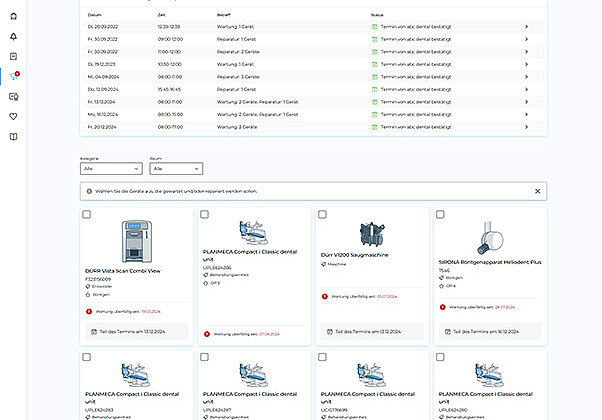602x420 pixels.
Task: Select the PLANMECA UCIG776699 device checkbox
Action: click(x=322, y=357)
